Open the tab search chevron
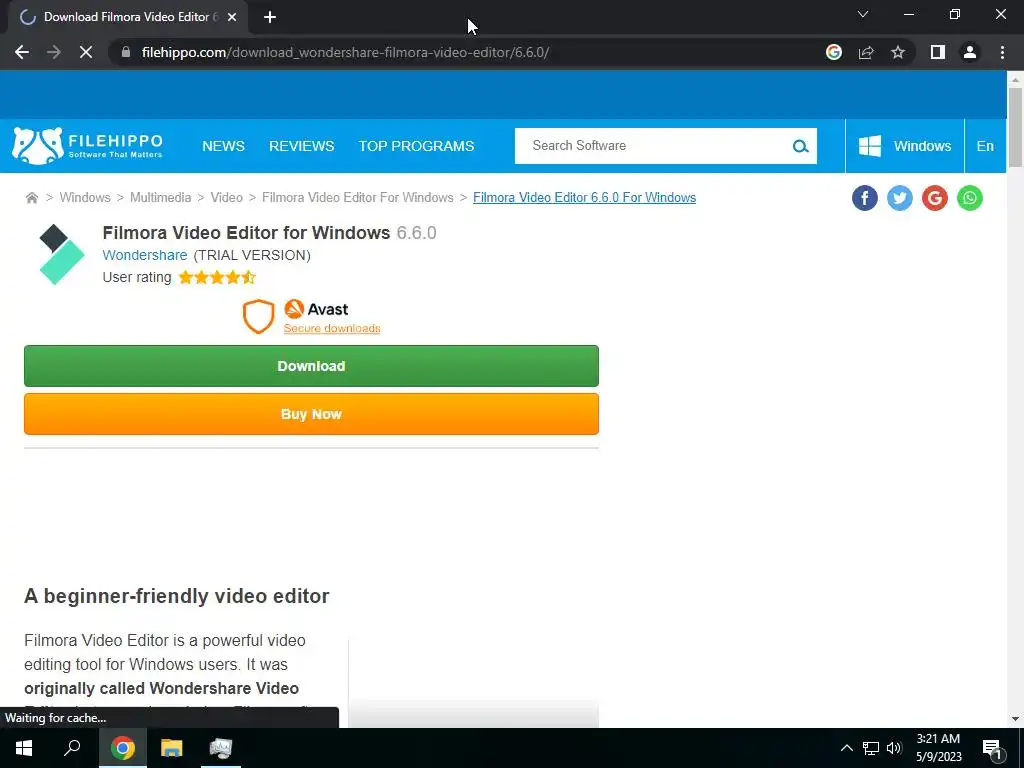1024x768 pixels. click(863, 14)
